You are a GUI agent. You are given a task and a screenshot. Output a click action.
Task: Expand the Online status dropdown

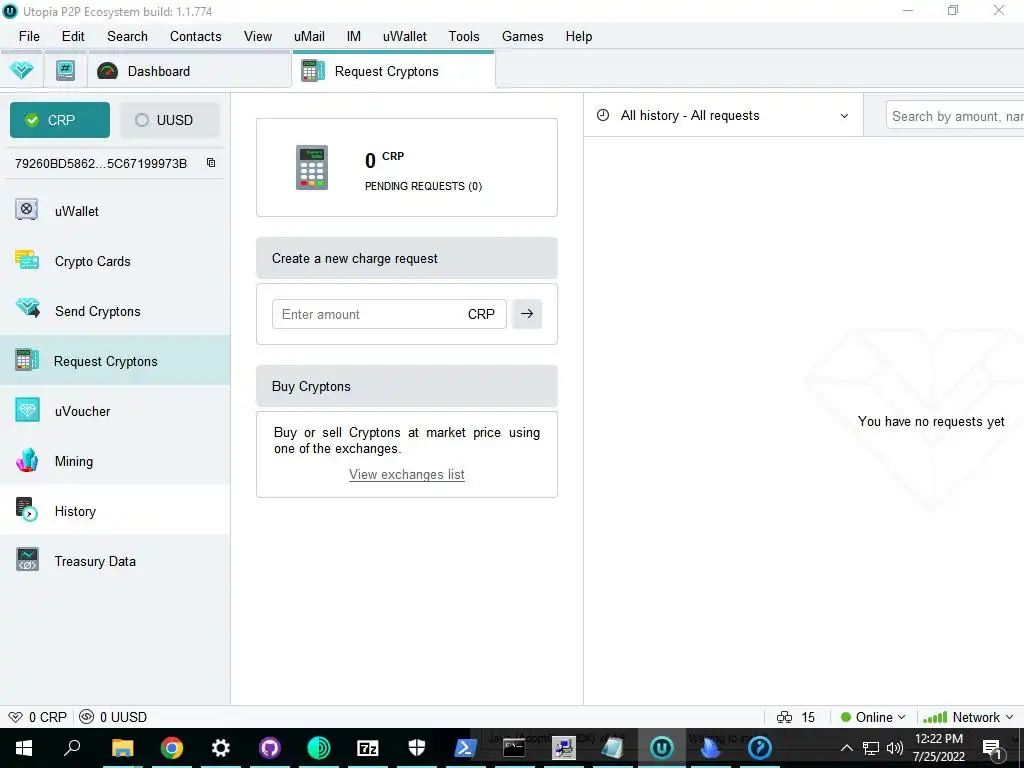pos(873,717)
